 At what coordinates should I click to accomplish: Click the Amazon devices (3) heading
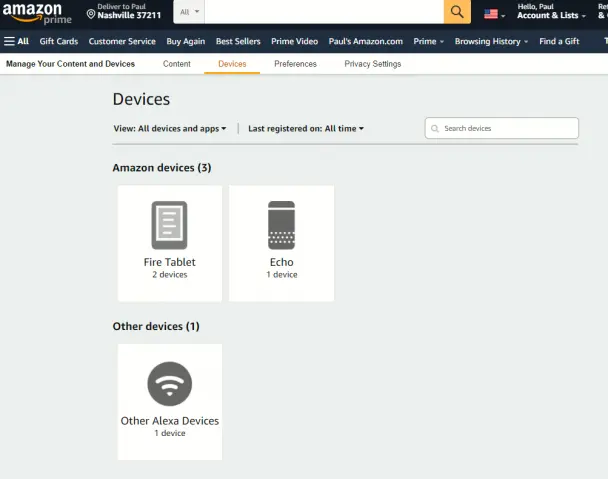tap(162, 168)
